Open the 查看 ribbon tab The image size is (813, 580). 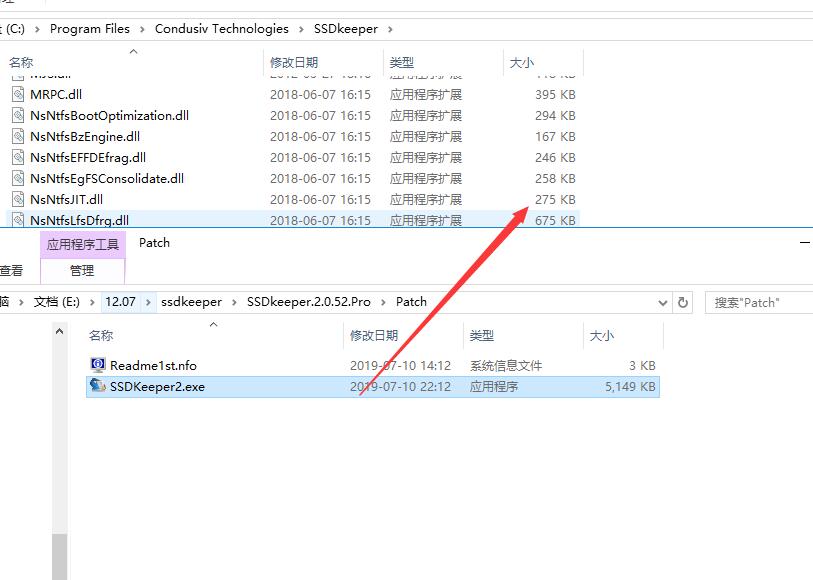pyautogui.click(x=11, y=271)
